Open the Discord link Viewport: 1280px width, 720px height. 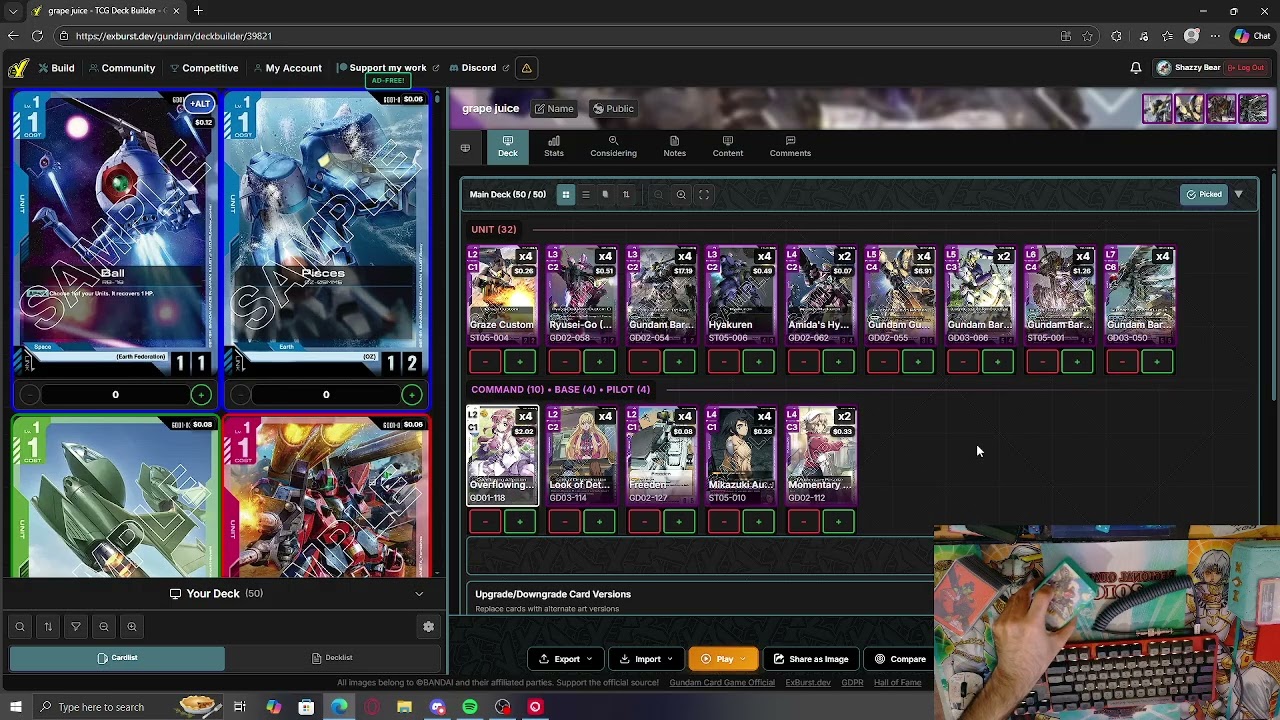(x=479, y=68)
